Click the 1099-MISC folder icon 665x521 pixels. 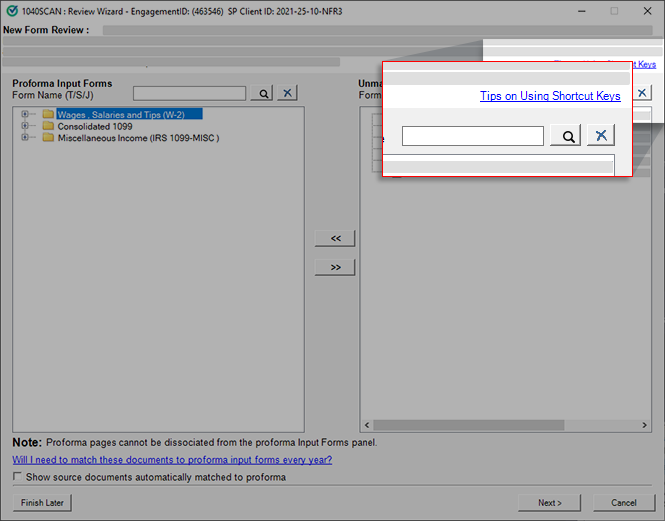point(48,137)
